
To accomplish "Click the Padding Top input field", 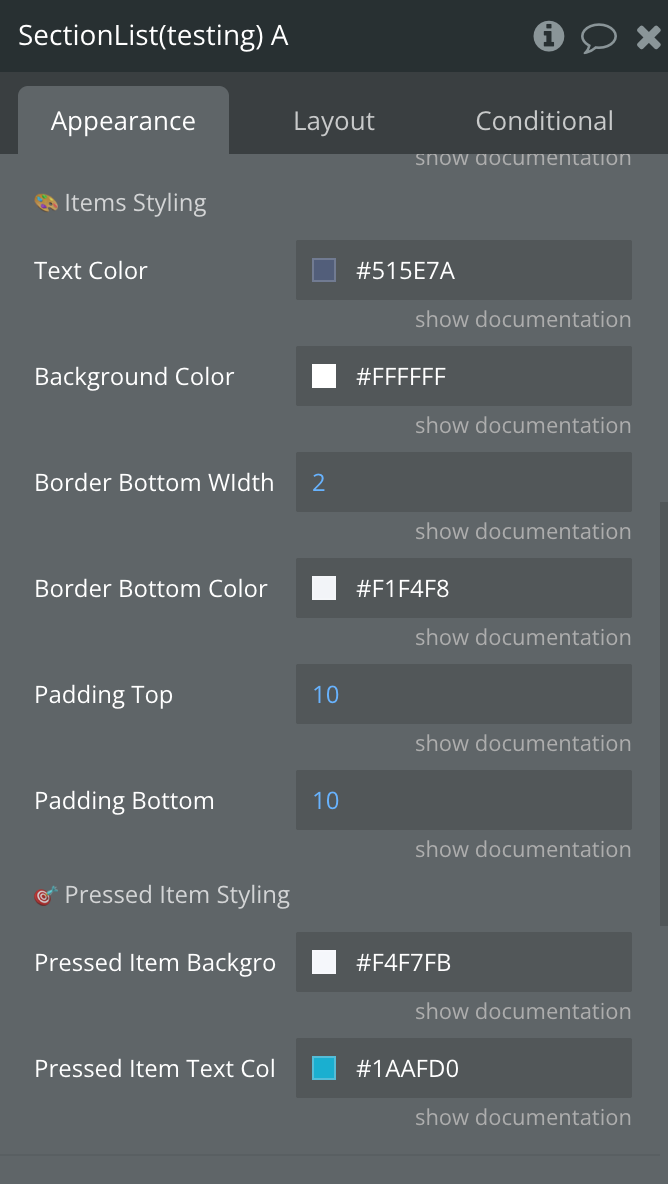I will pyautogui.click(x=464, y=694).
